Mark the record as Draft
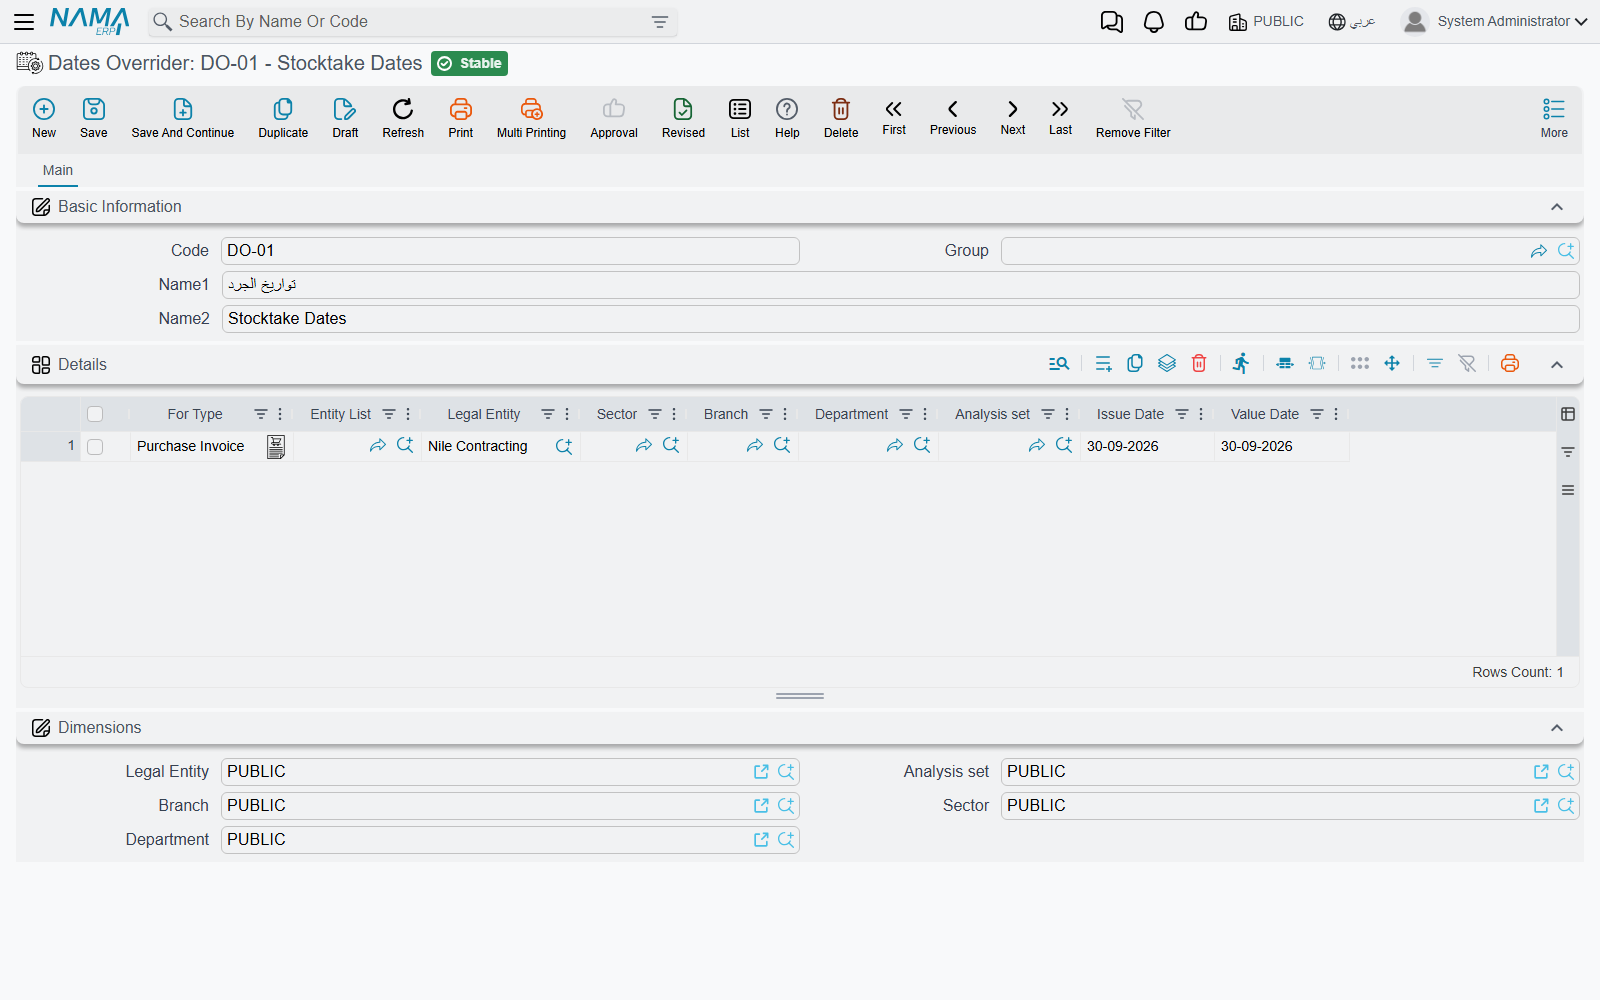Image resolution: width=1600 pixels, height=1000 pixels. coord(345,118)
